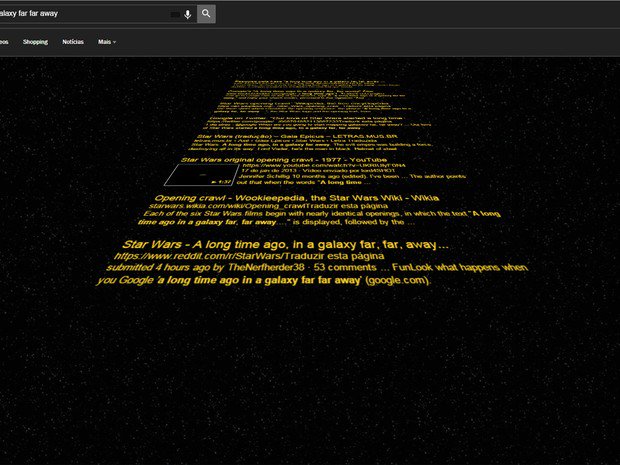Click the magnifier search button
This screenshot has width=620, height=465.
coord(206,14)
